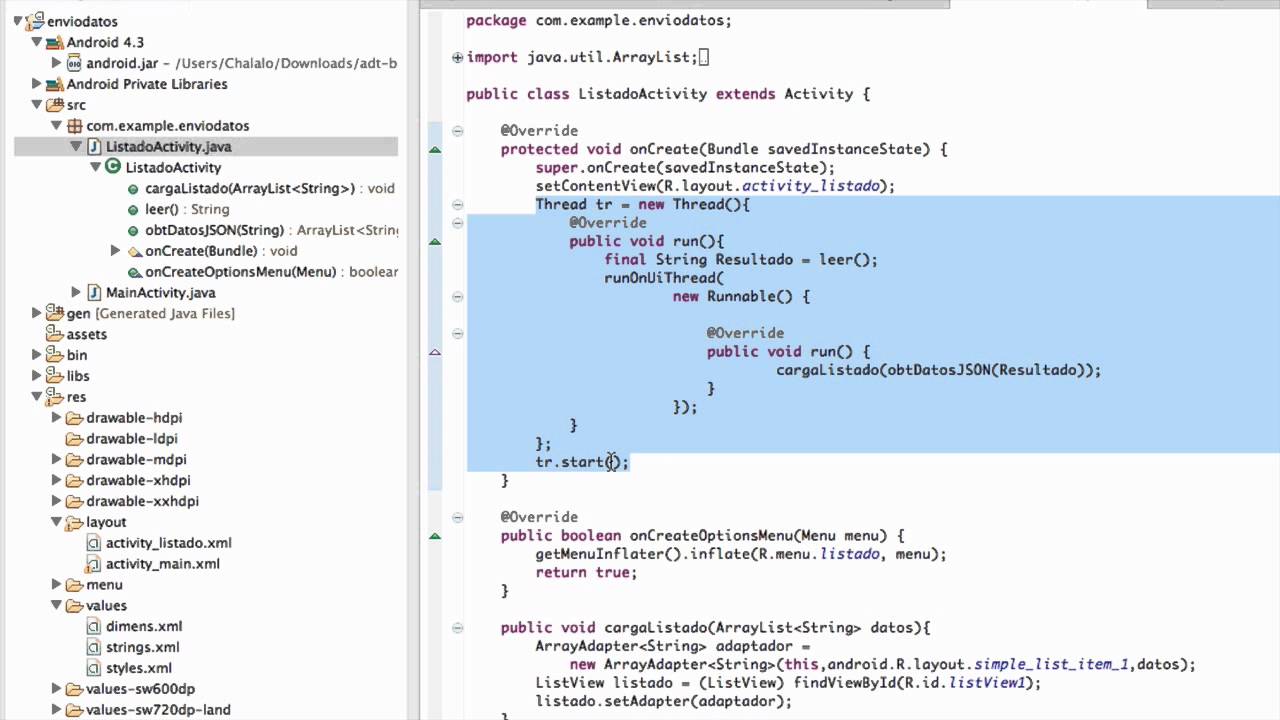
Task: Click the styles.xml file icon
Action: [x=94, y=668]
